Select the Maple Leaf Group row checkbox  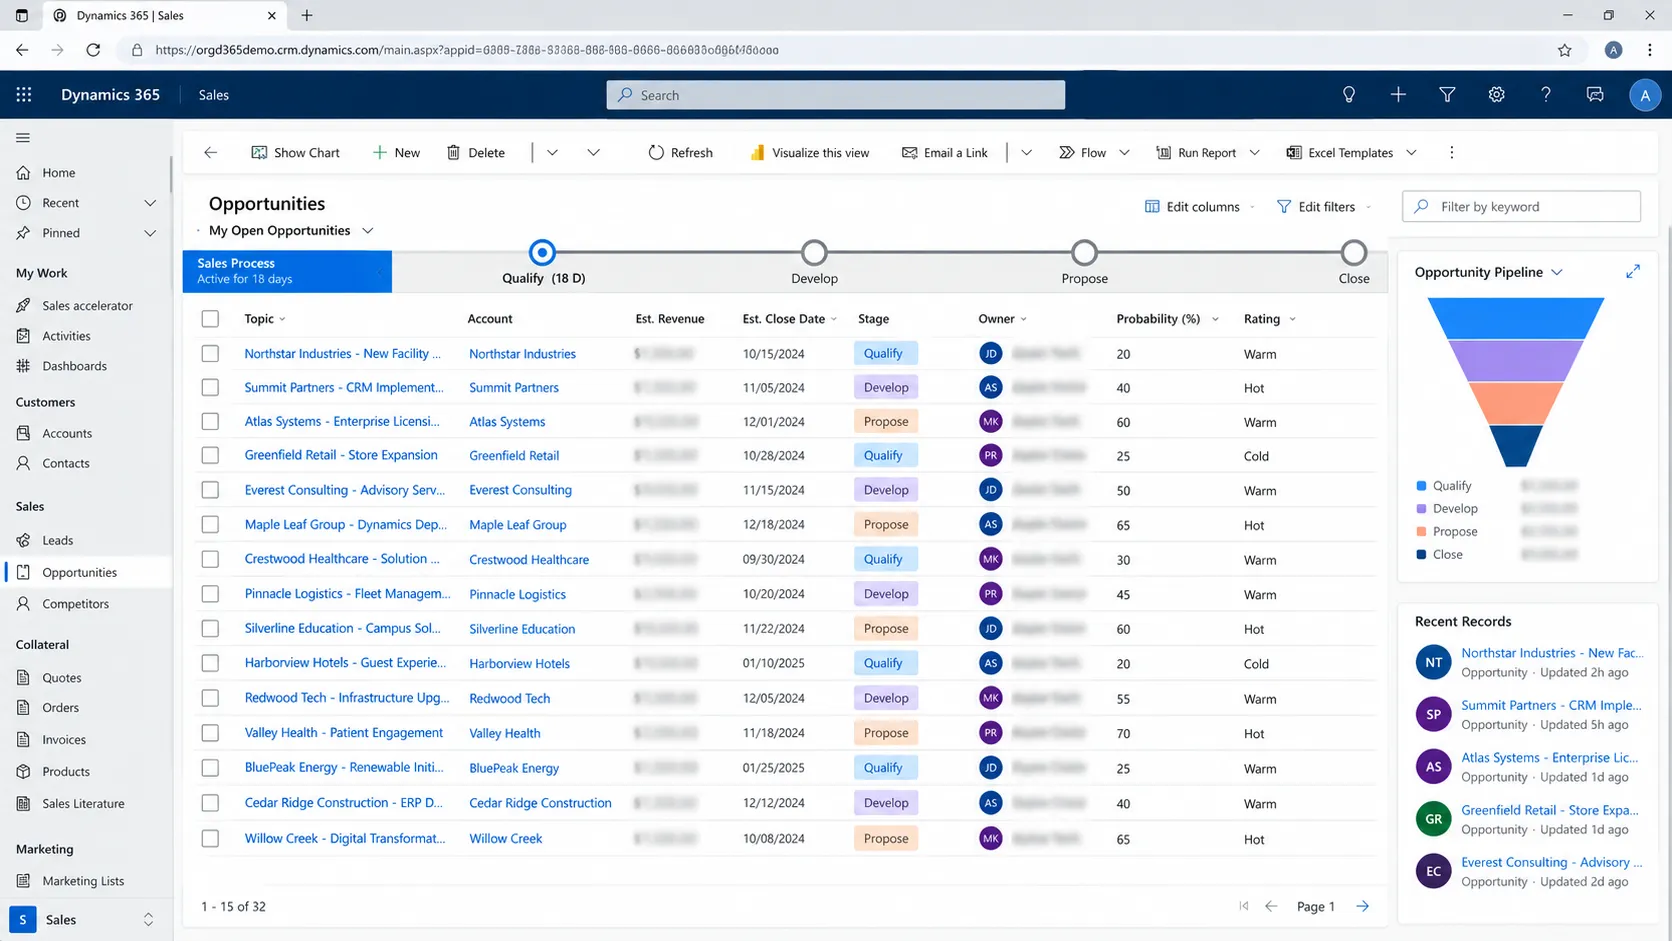pyautogui.click(x=210, y=525)
